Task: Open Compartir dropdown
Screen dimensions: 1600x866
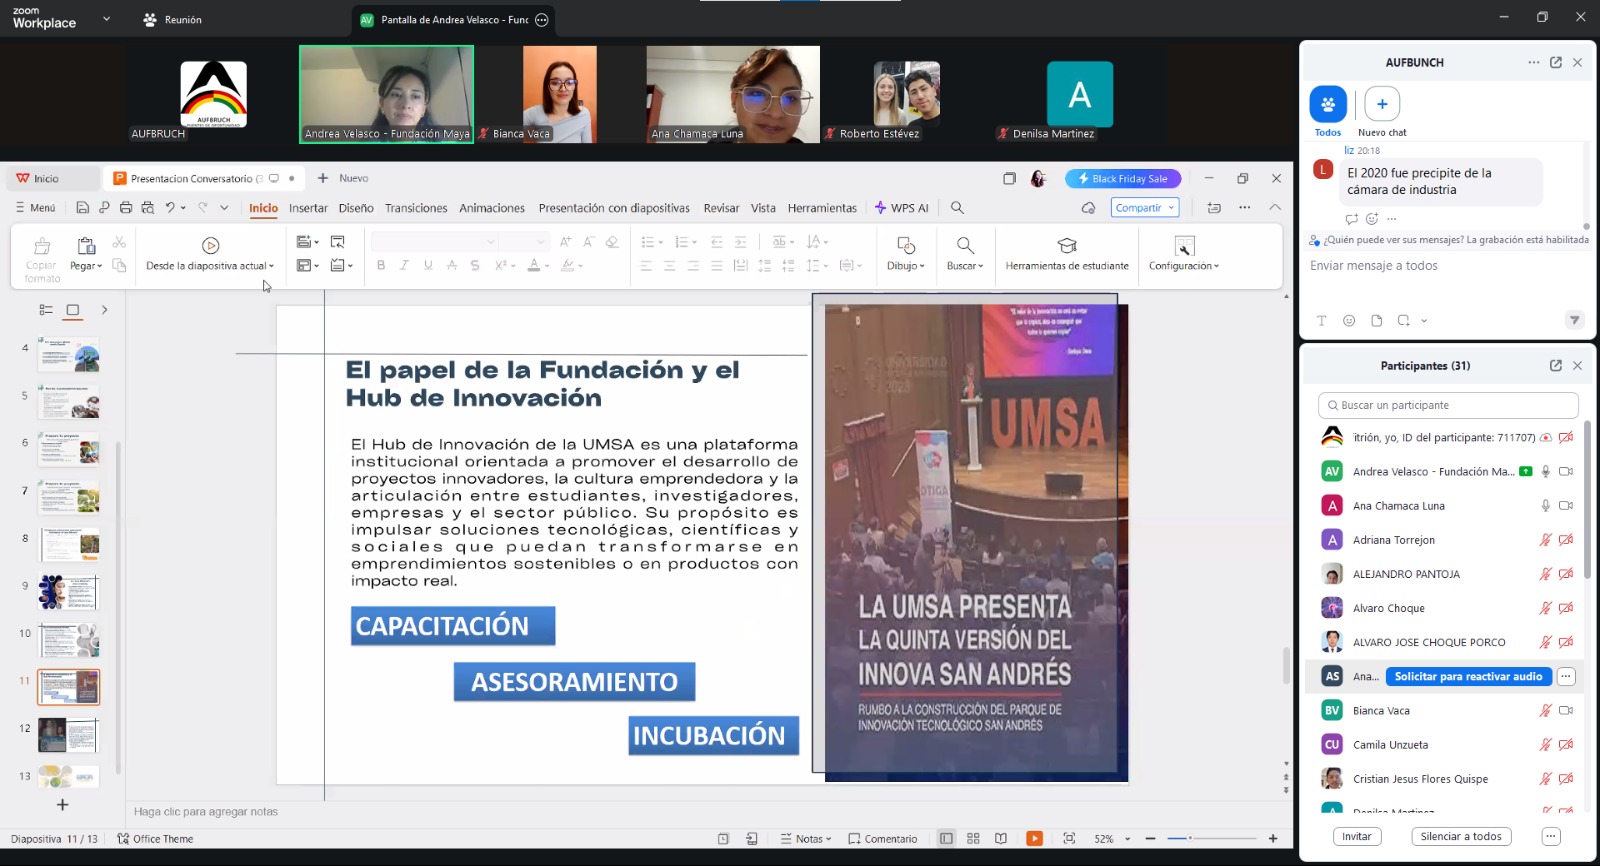Action: 1144,208
